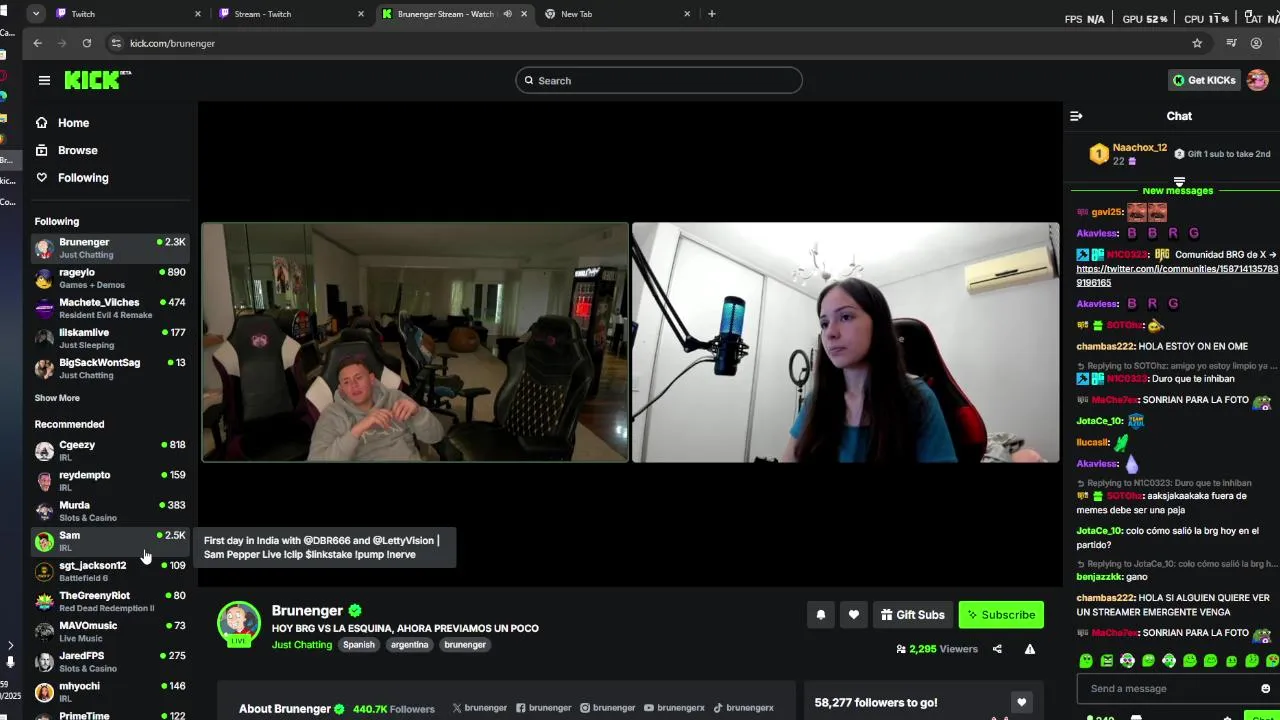Open JaredFPS recommended channel

point(110,661)
